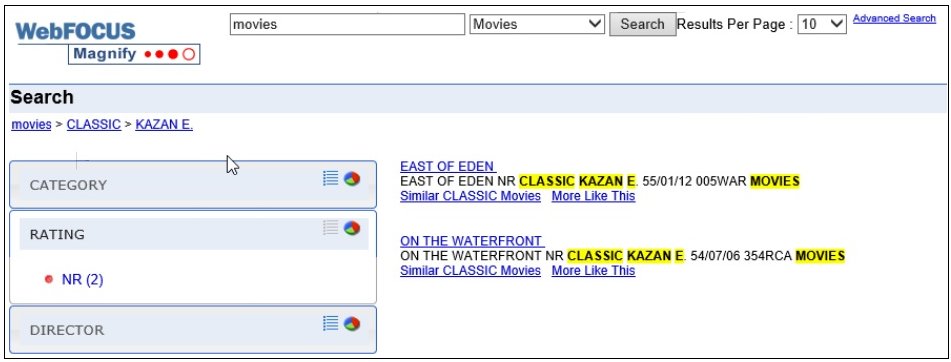This screenshot has height=362, width=951.
Task: Open pie chart for RATING panel
Action: (352, 228)
